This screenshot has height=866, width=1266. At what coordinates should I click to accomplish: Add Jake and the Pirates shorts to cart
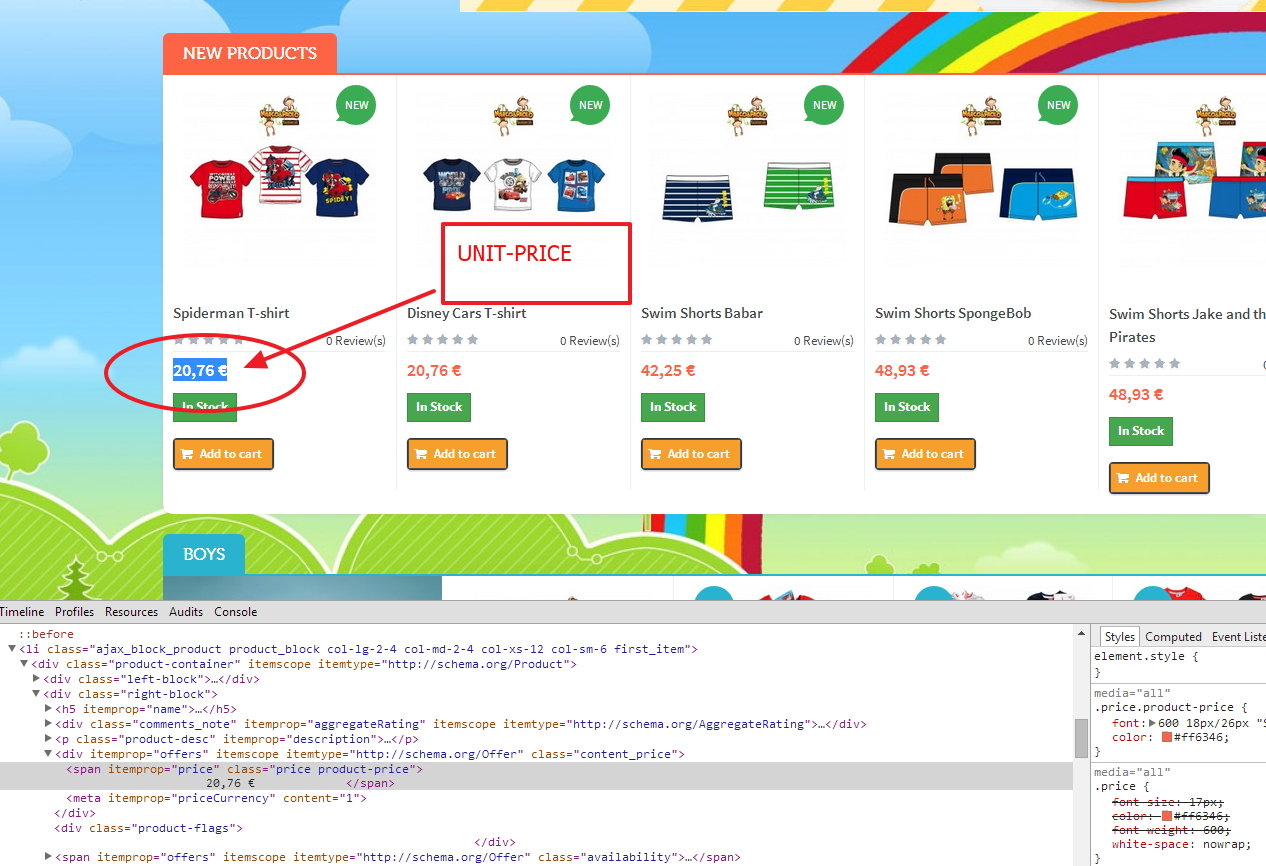point(1159,477)
